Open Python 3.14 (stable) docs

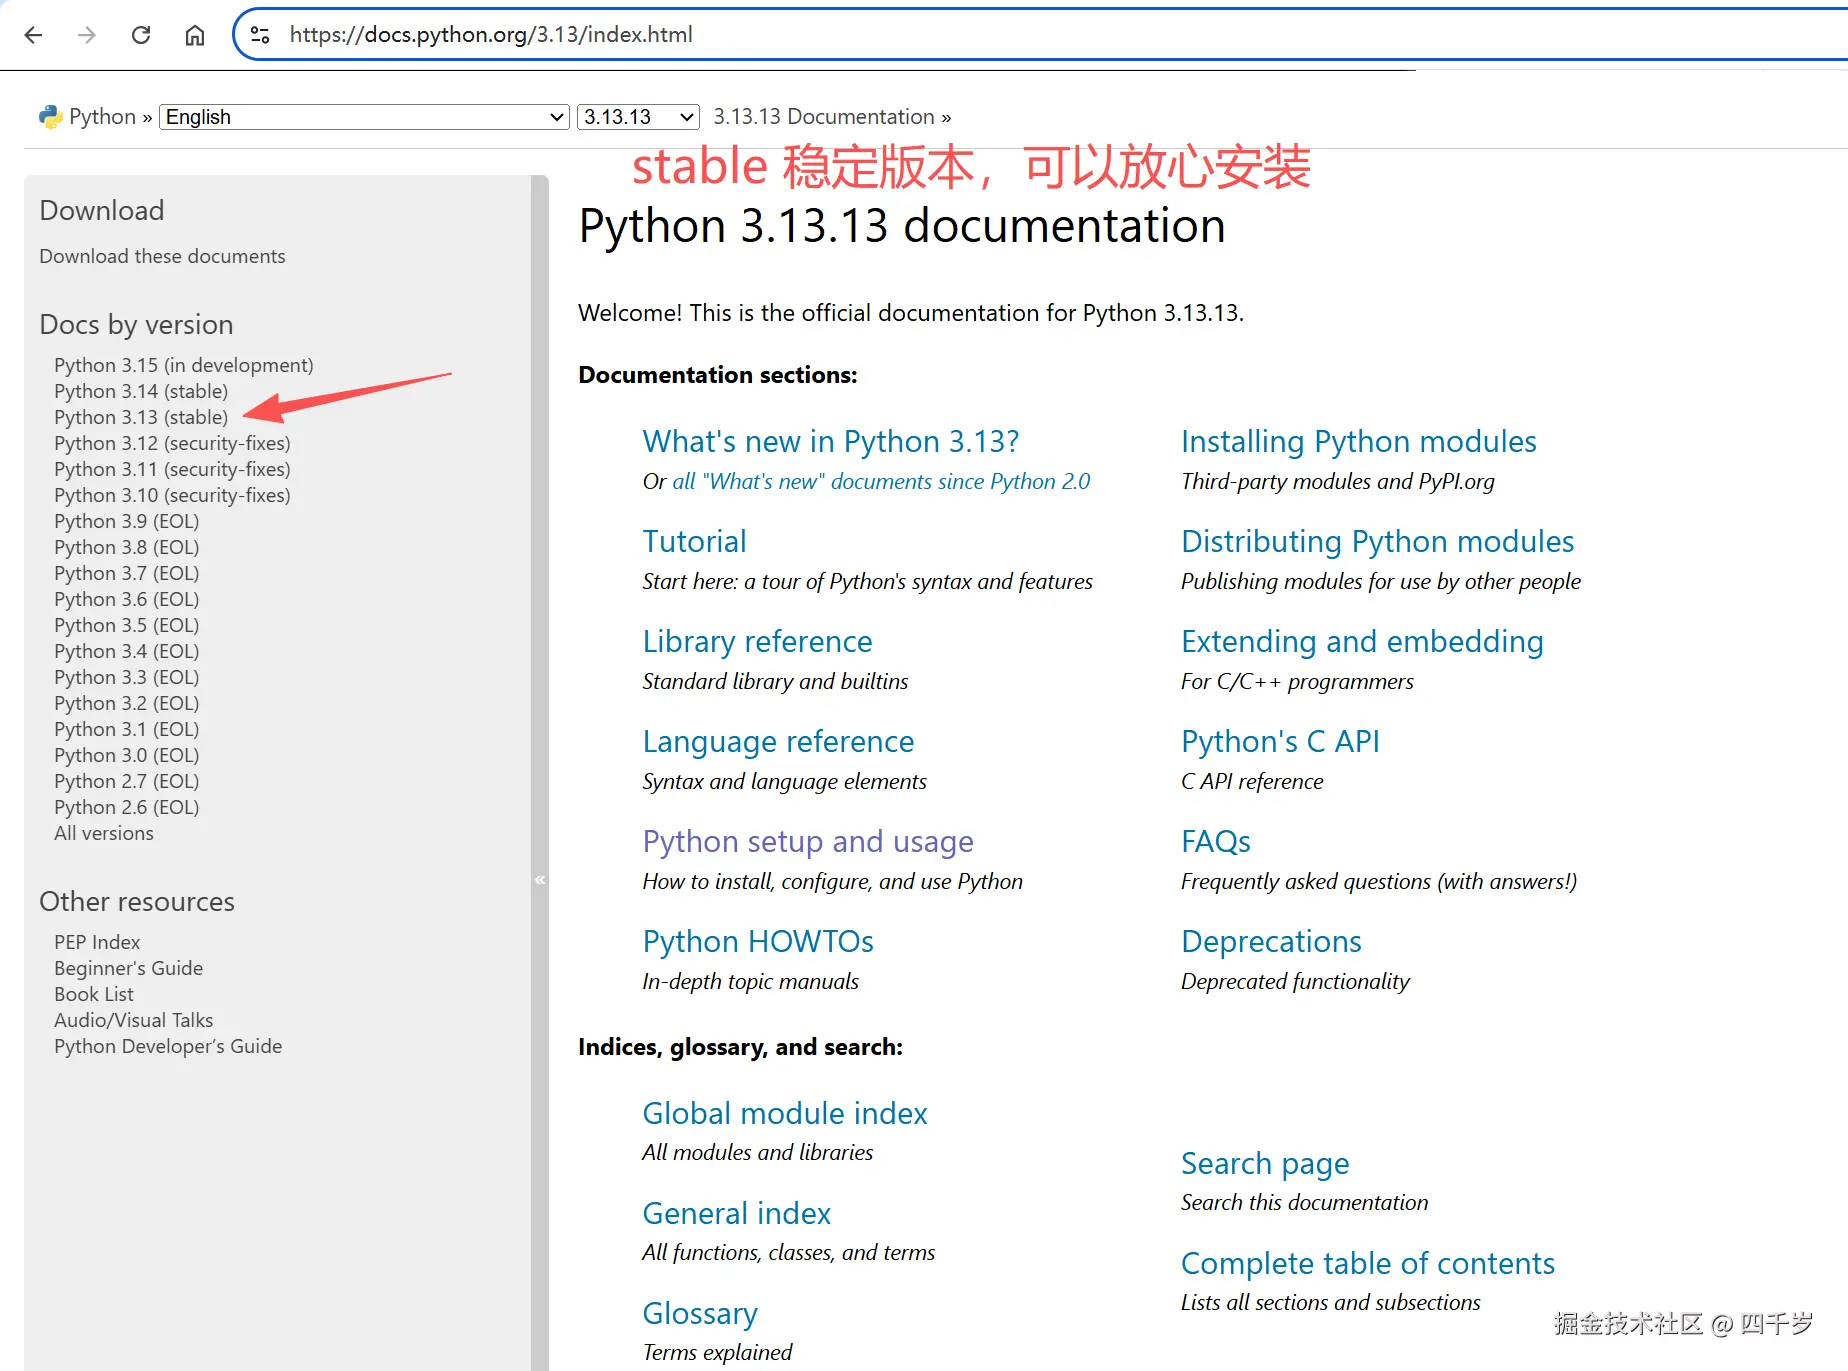click(x=139, y=391)
